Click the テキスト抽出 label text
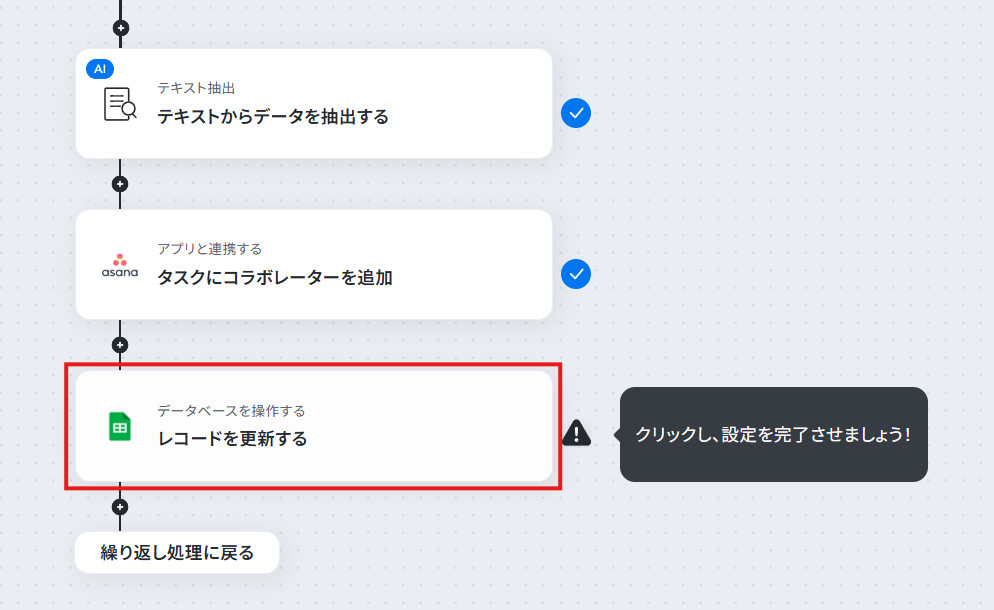The image size is (994, 610). tap(196, 88)
